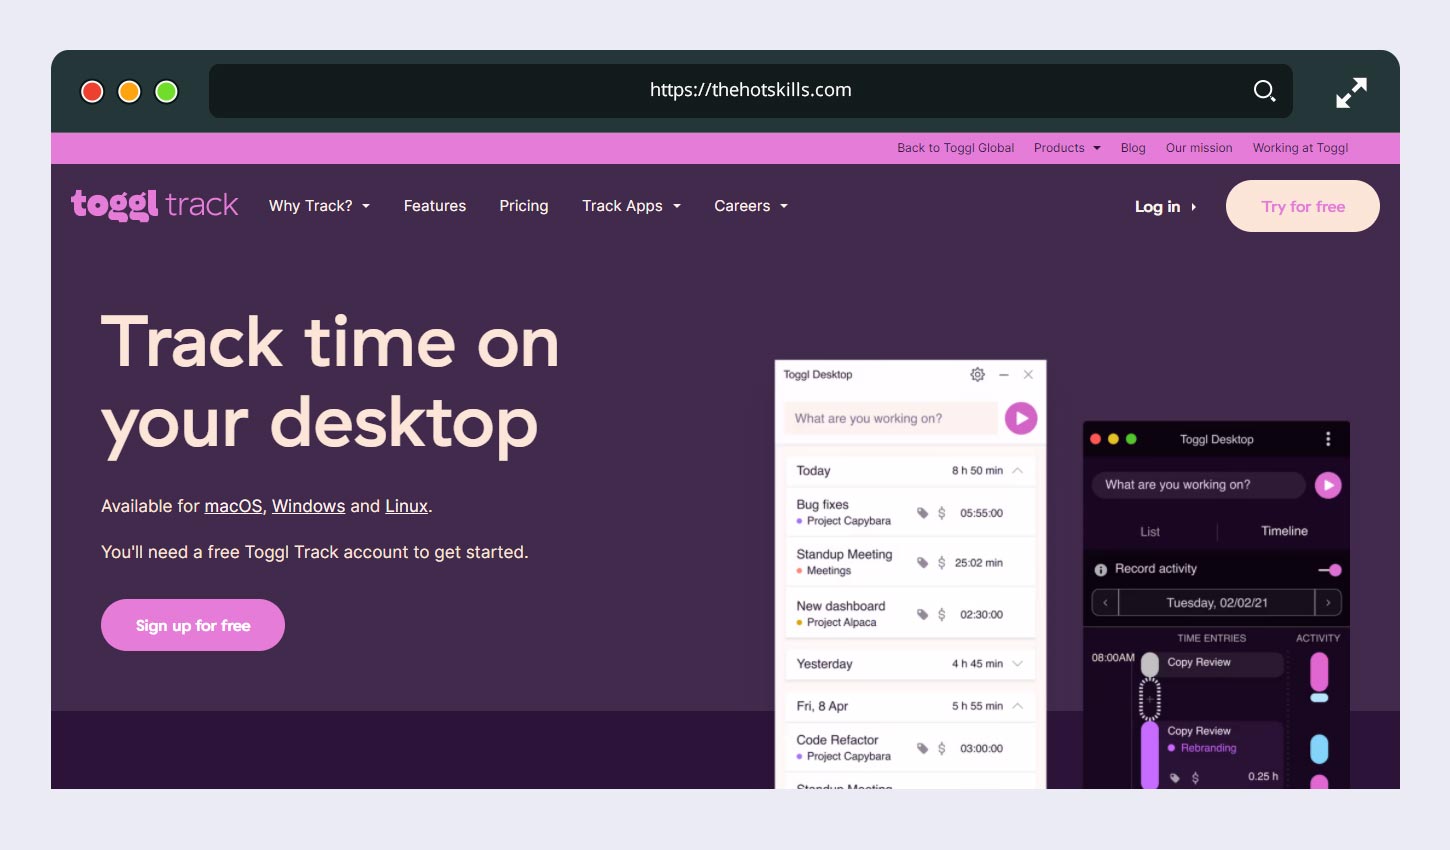Image resolution: width=1450 pixels, height=850 pixels.
Task: Click the 02:30:00 duration
Action: click(981, 615)
